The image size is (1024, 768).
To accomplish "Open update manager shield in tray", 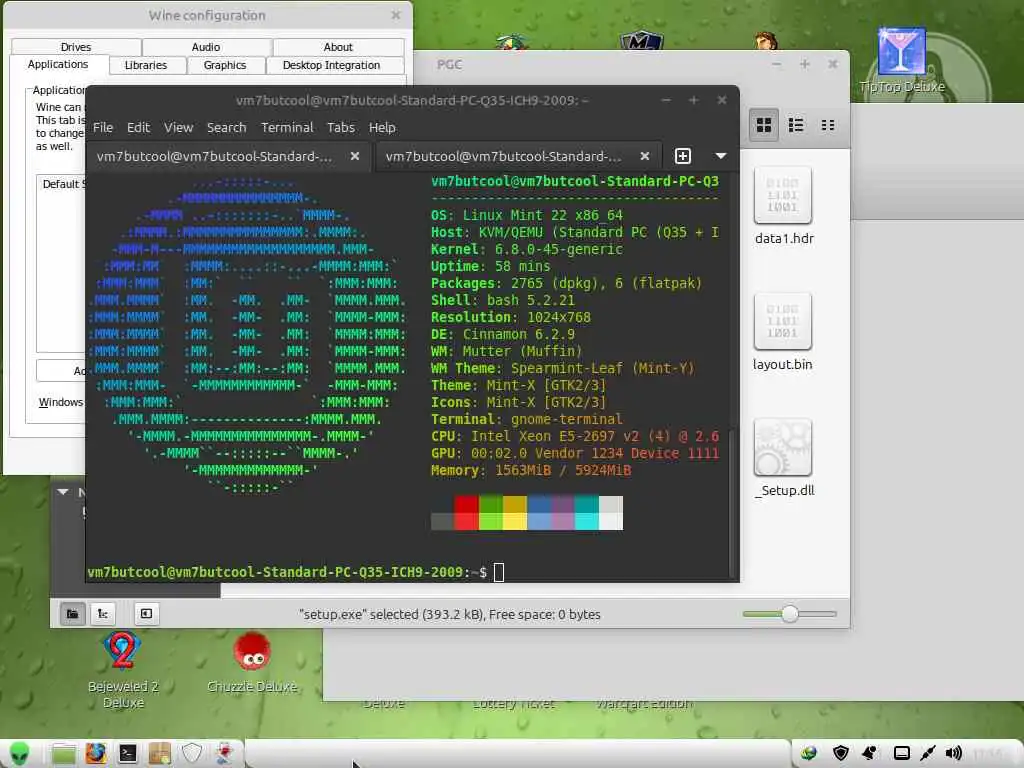I will tap(840, 753).
